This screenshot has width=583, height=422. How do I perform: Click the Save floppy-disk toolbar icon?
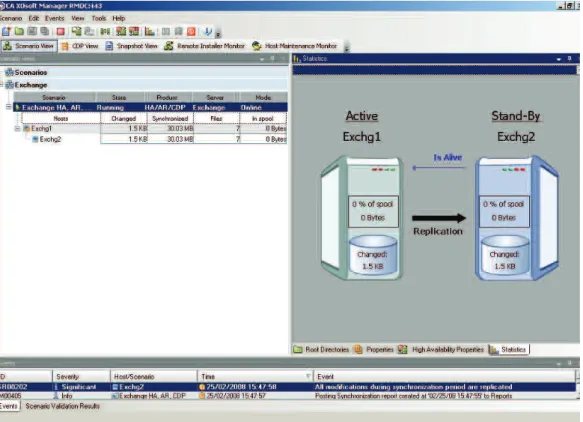click(x=32, y=32)
